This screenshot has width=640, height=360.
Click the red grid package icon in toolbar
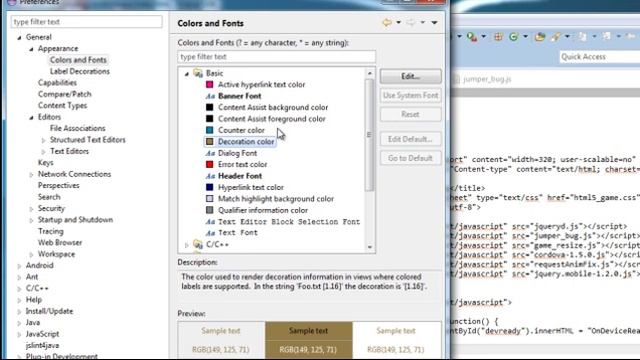click(x=498, y=37)
